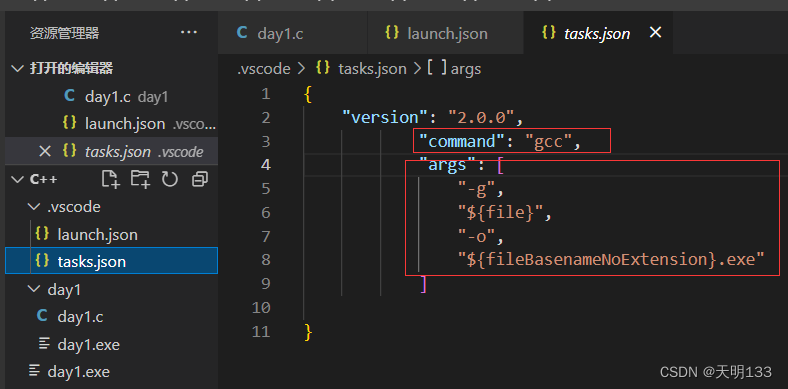This screenshot has height=389, width=788.
Task: Click the "-o" argument string
Action: 477,236
